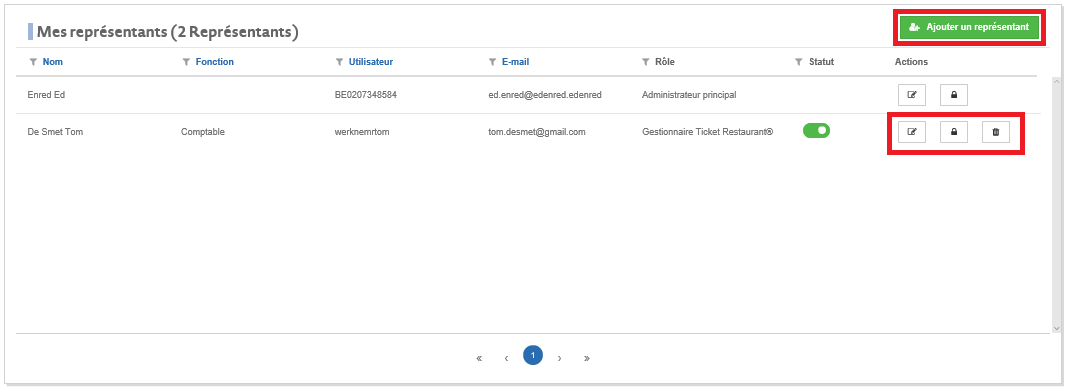Delete De Smet Tom with trash icon

point(996,132)
